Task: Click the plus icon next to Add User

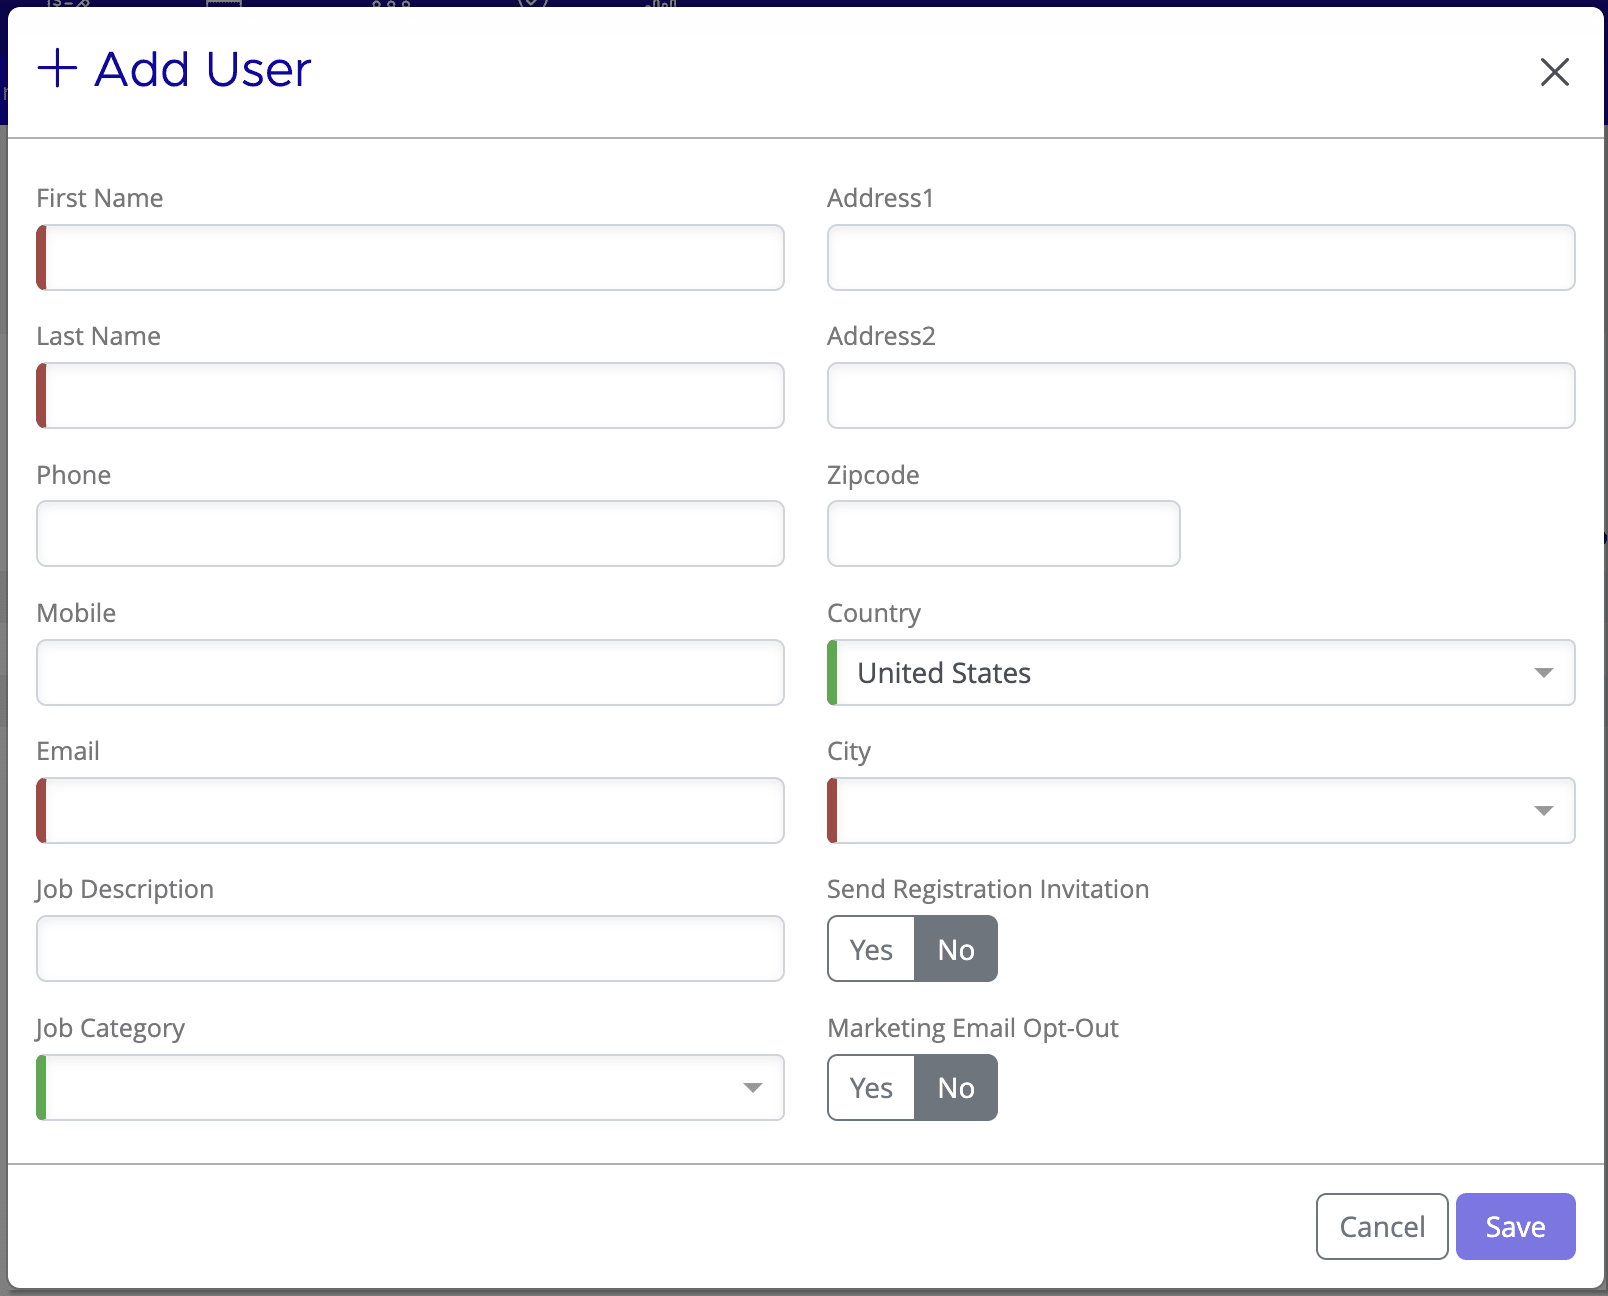Action: (59, 69)
